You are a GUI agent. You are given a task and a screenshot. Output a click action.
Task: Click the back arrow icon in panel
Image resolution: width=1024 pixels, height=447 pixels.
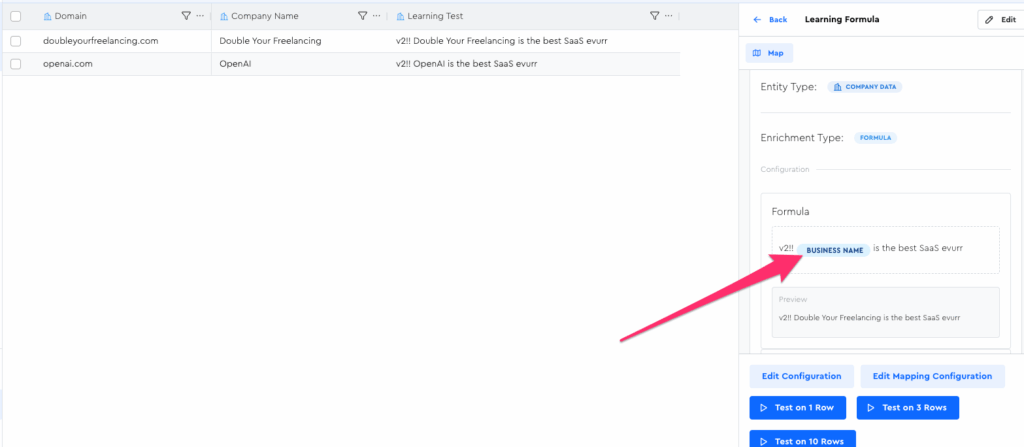(757, 20)
